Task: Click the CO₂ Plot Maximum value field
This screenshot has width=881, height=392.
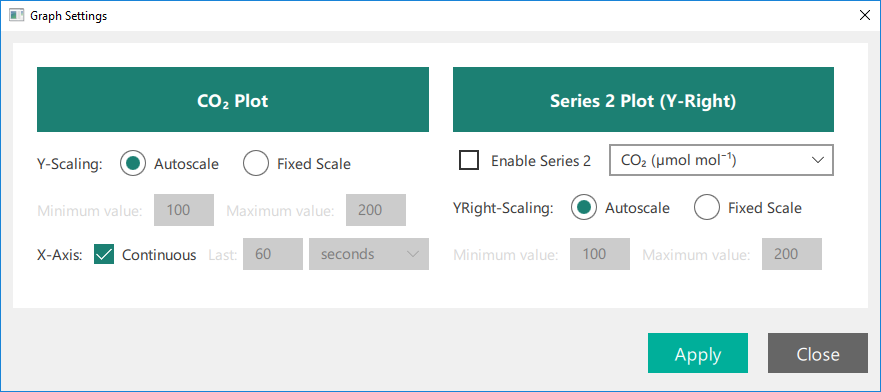Action: point(376,210)
